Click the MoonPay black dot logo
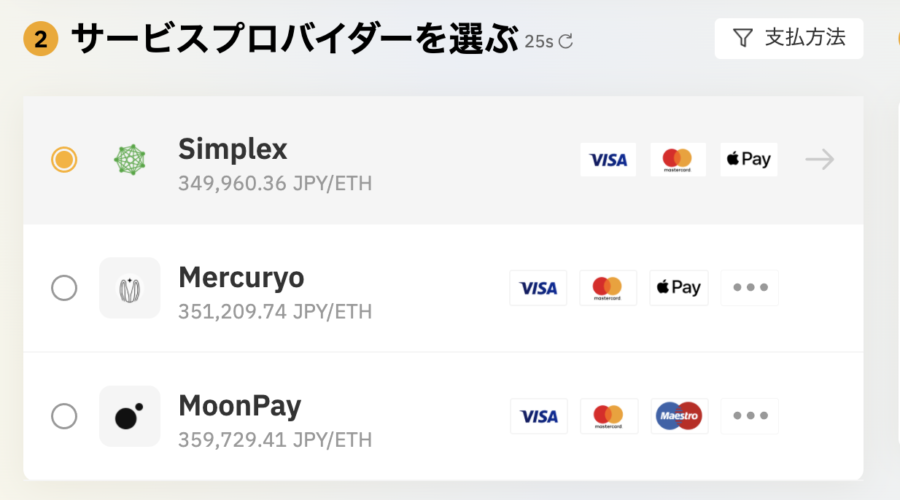This screenshot has width=900, height=500. pyautogui.click(x=130, y=416)
